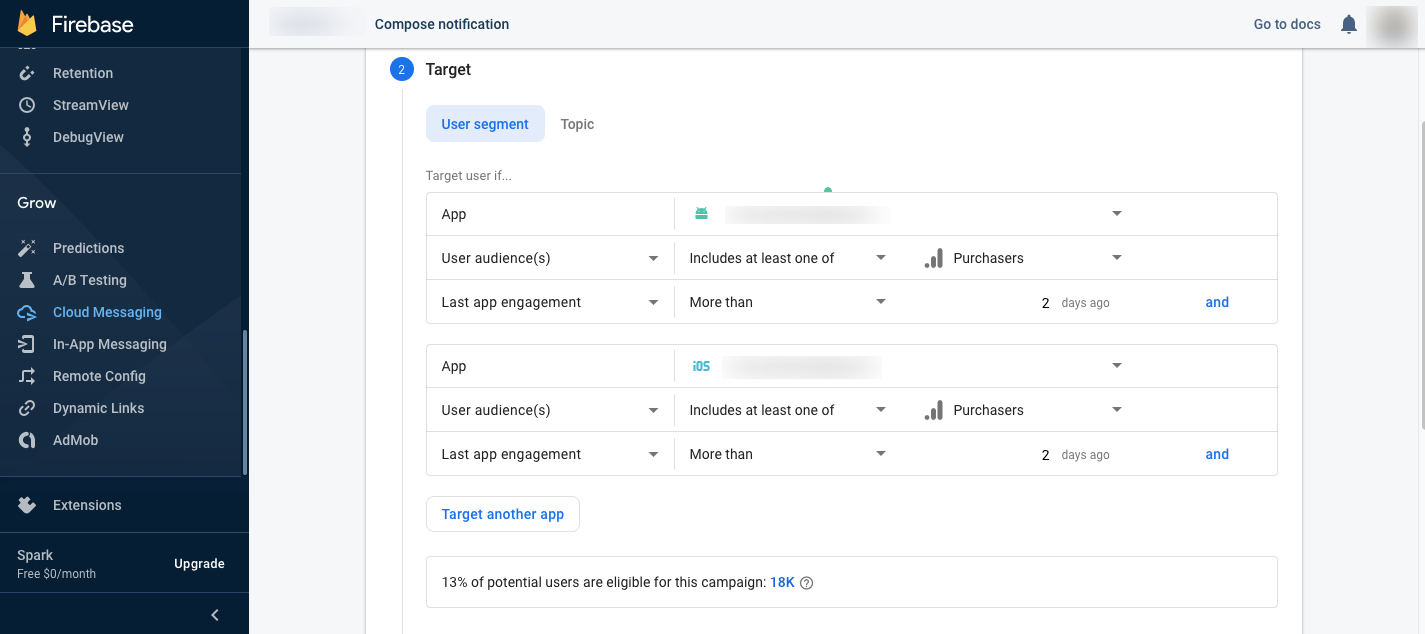The image size is (1425, 634).
Task: Open the Go to docs link
Action: point(1287,24)
